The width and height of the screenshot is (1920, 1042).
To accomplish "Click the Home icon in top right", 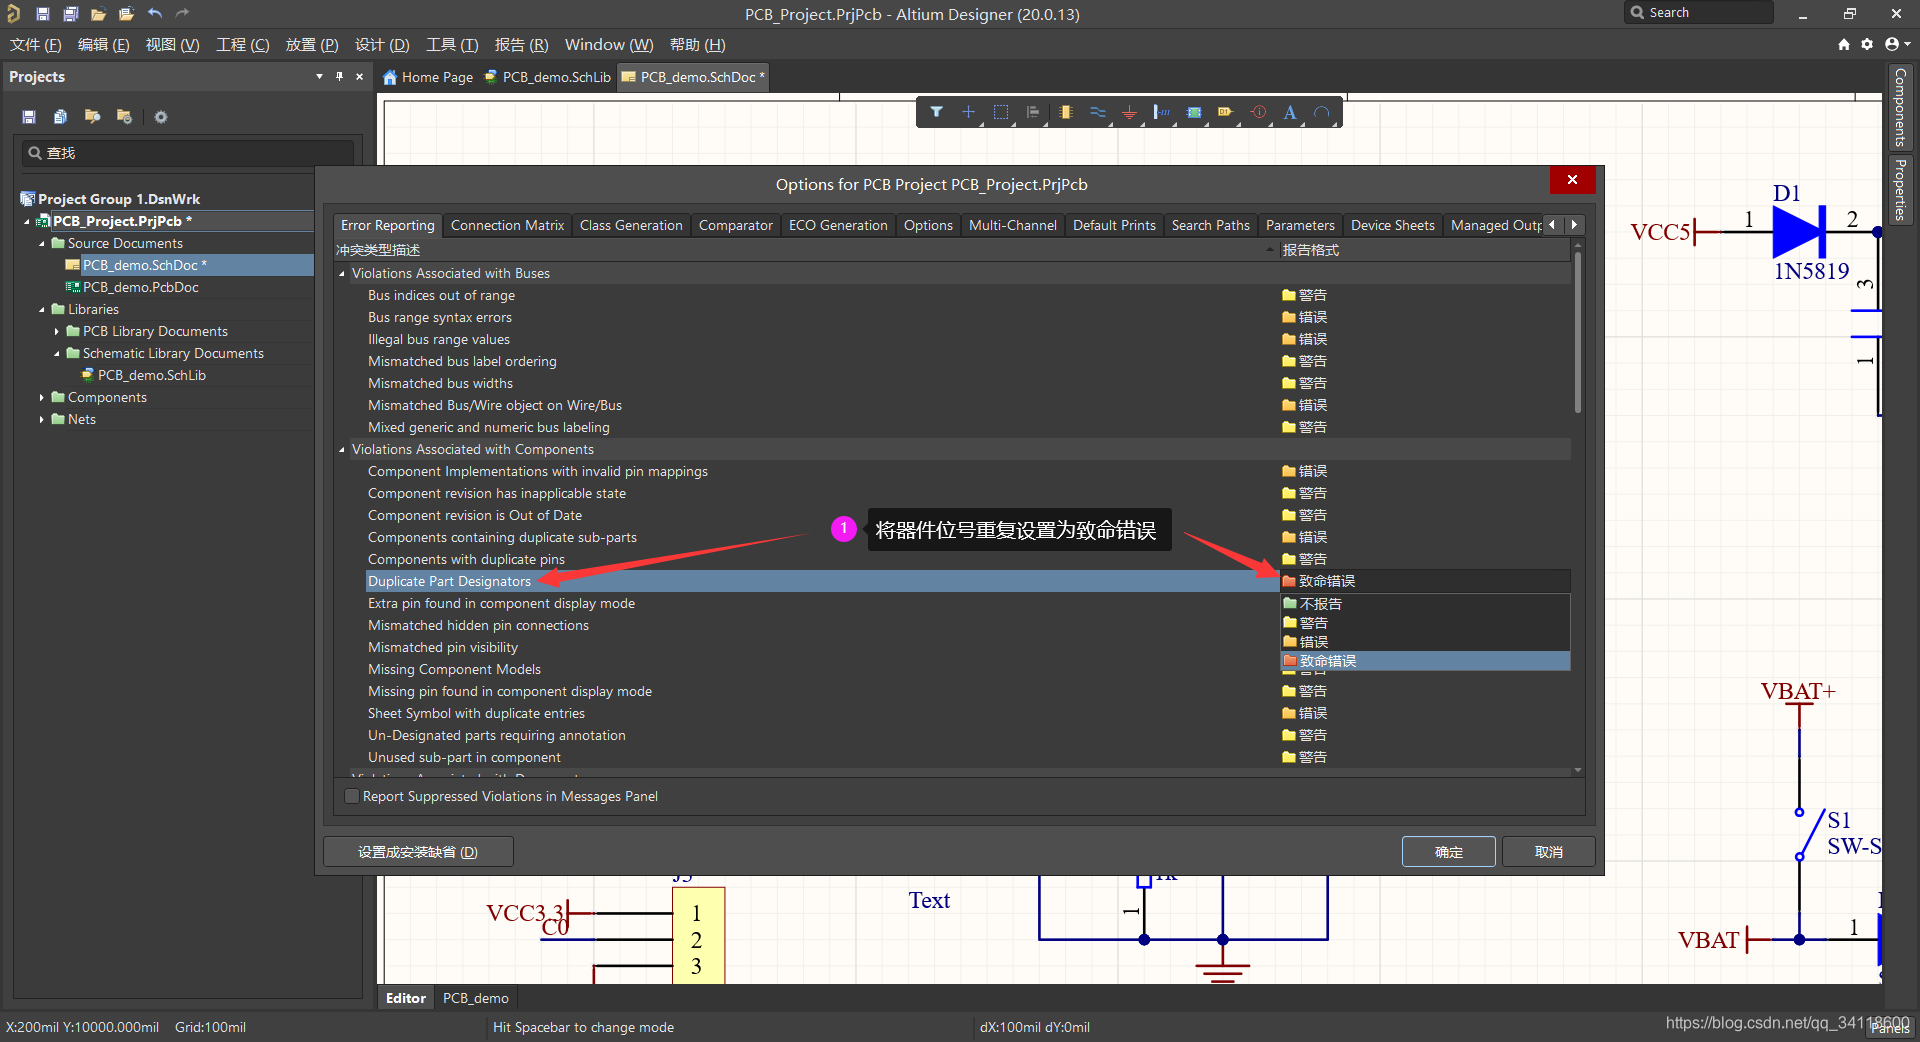I will (1844, 44).
